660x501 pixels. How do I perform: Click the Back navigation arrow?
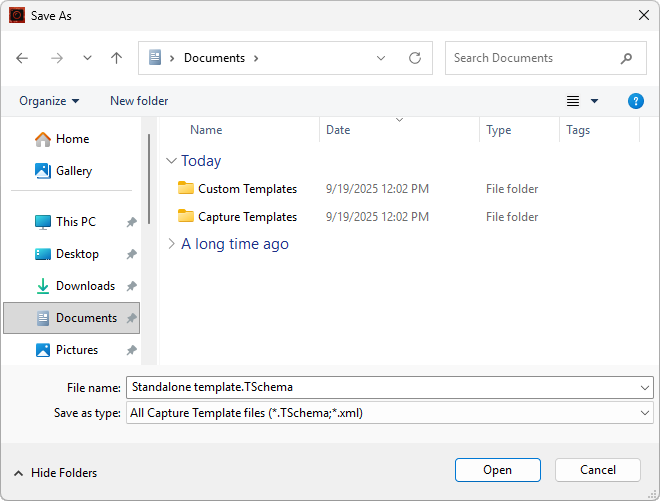coord(23,58)
